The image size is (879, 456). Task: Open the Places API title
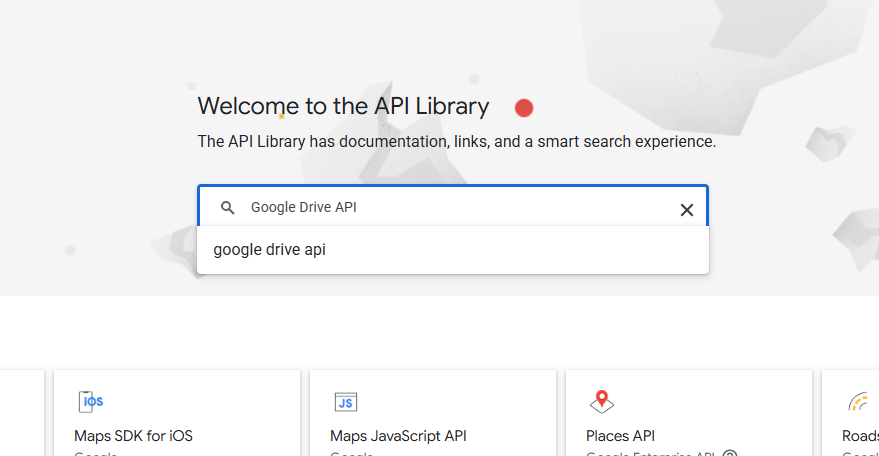coord(620,436)
